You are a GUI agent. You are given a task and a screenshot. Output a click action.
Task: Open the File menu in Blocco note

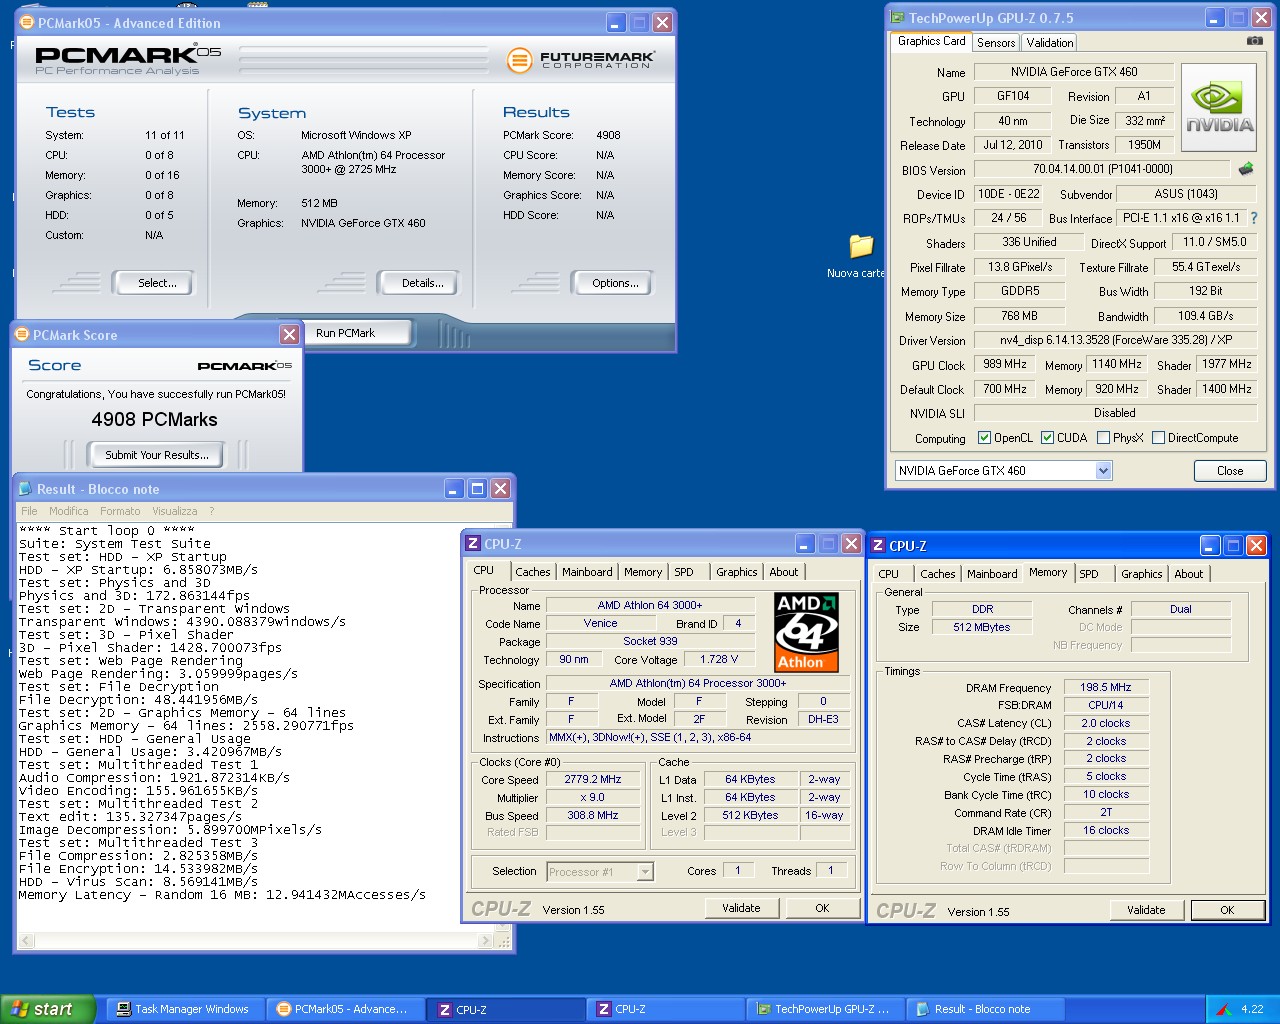[x=29, y=511]
